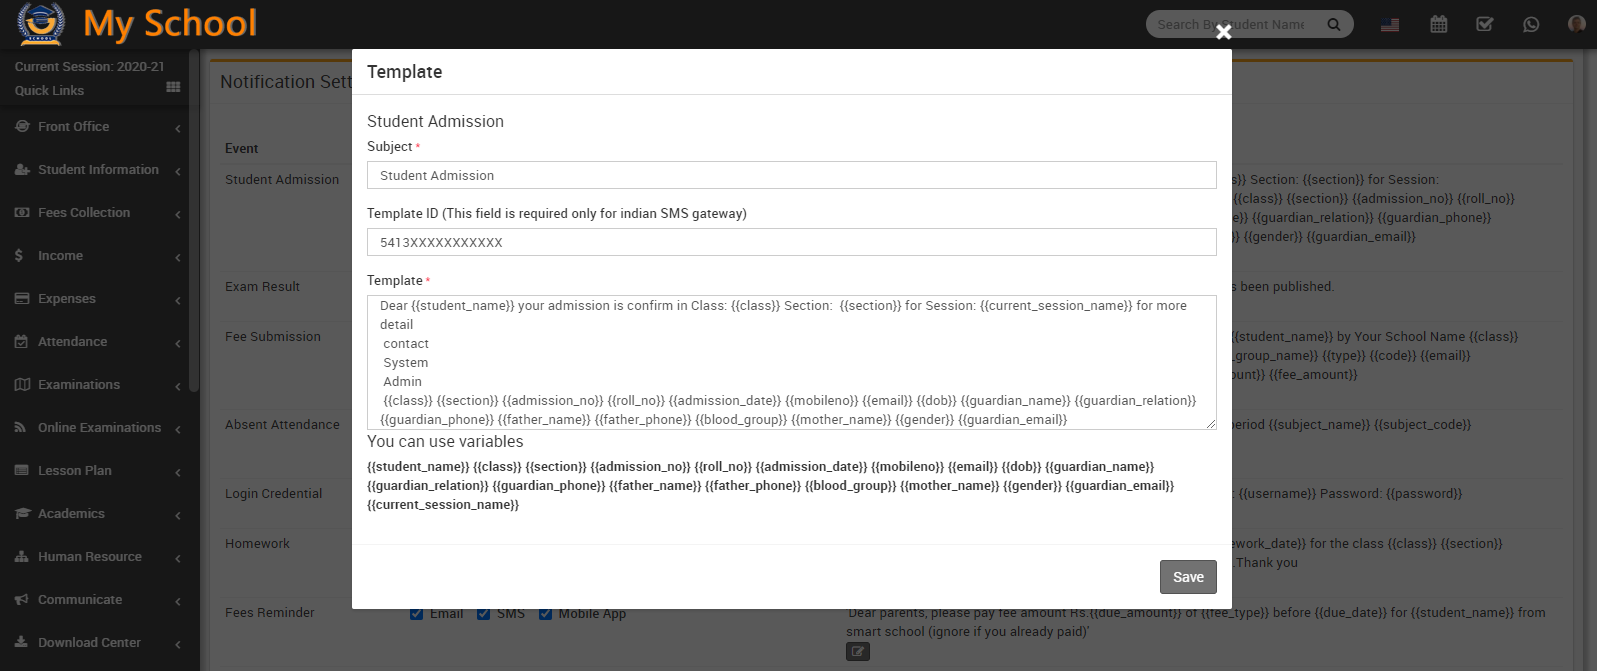Click the Online Examinations feed icon
This screenshot has height=671, width=1597.
[x=20, y=427]
